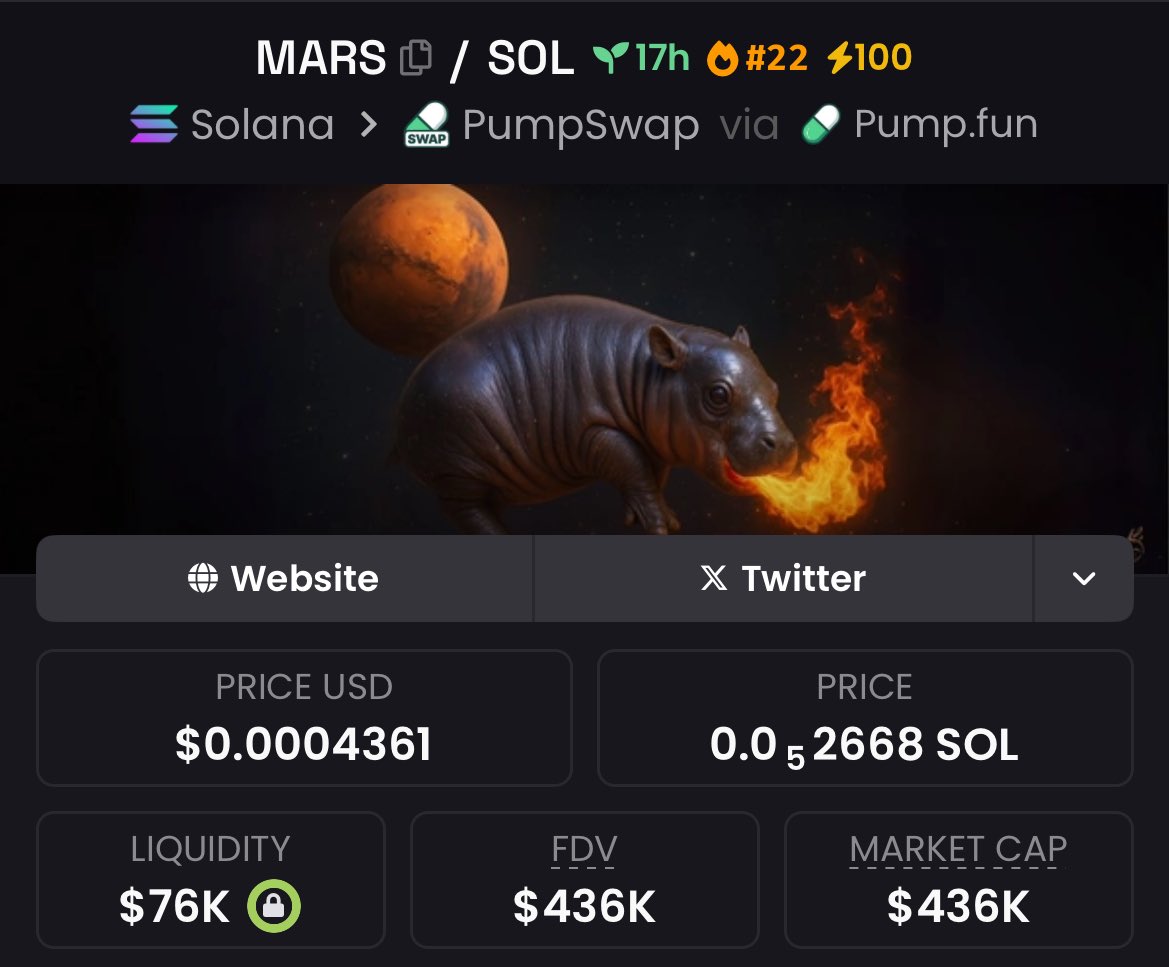
Task: Click the green sprout pair age icon
Action: [x=611, y=58]
